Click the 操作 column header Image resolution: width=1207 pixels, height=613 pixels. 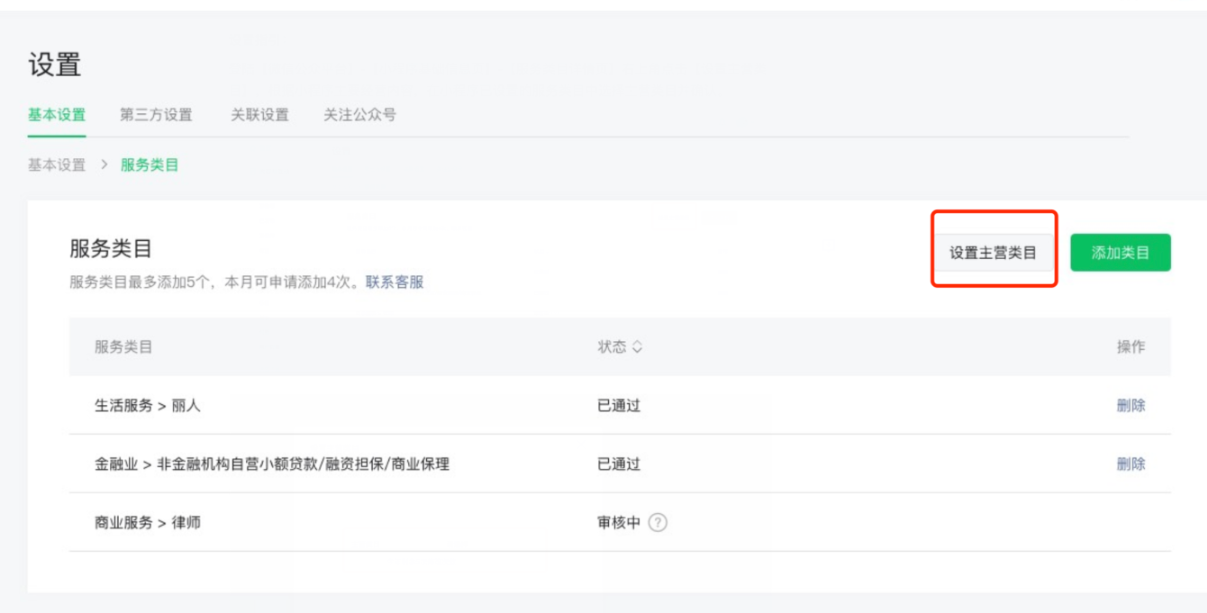(x=1131, y=347)
